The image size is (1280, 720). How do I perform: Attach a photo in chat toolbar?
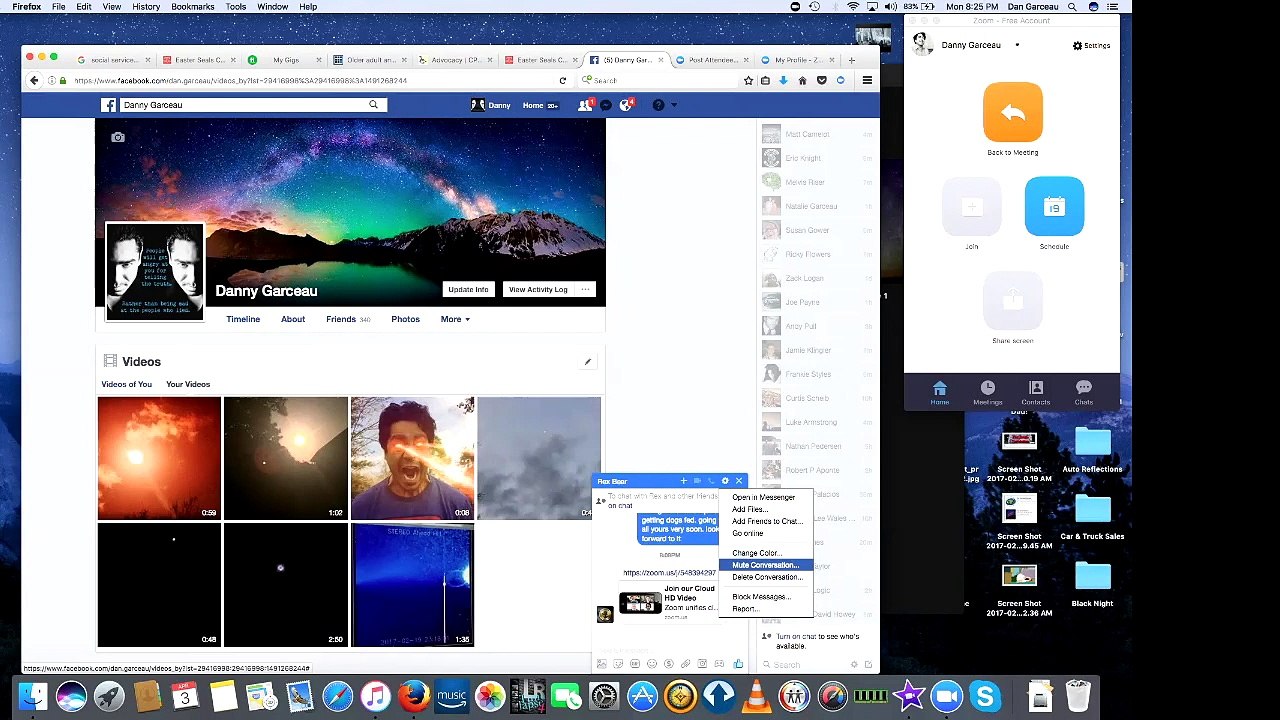pyautogui.click(x=601, y=664)
